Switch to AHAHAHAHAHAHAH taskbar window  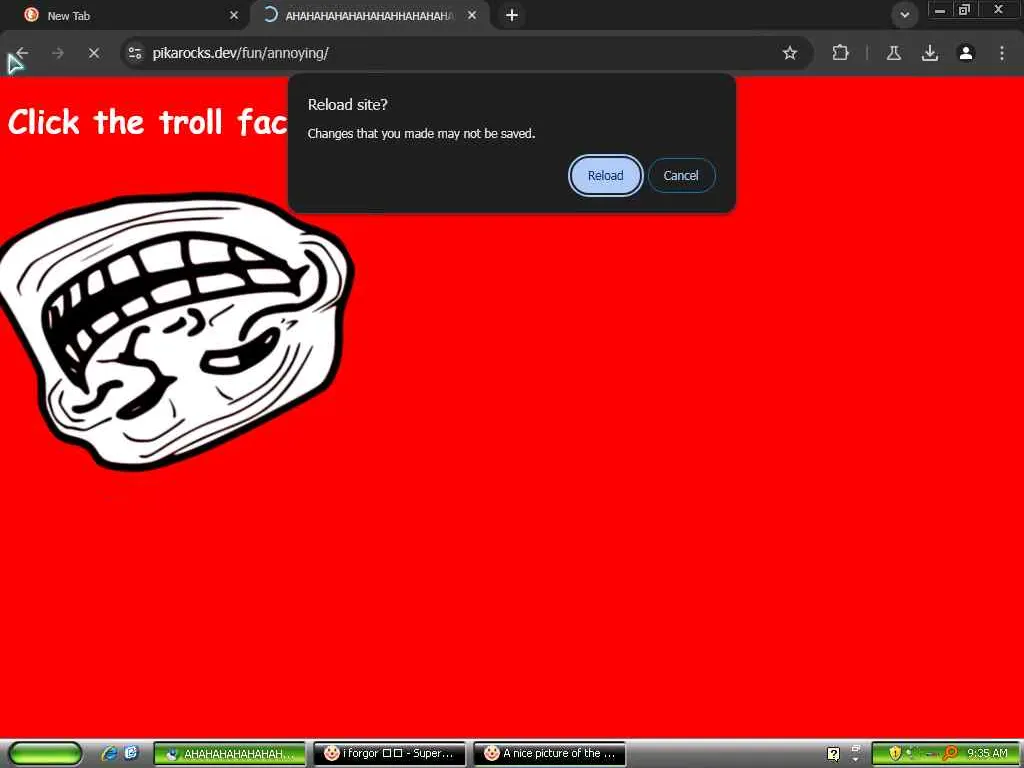(x=229, y=754)
